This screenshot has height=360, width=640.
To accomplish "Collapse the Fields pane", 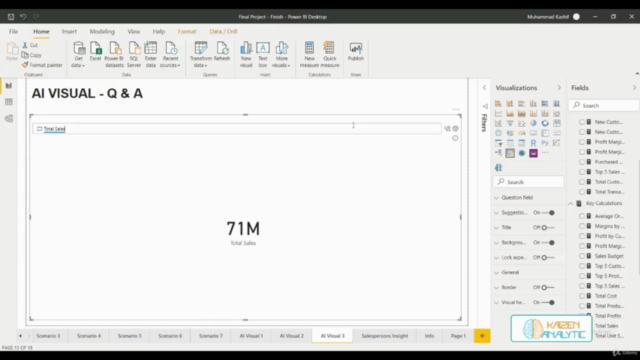I will (634, 88).
